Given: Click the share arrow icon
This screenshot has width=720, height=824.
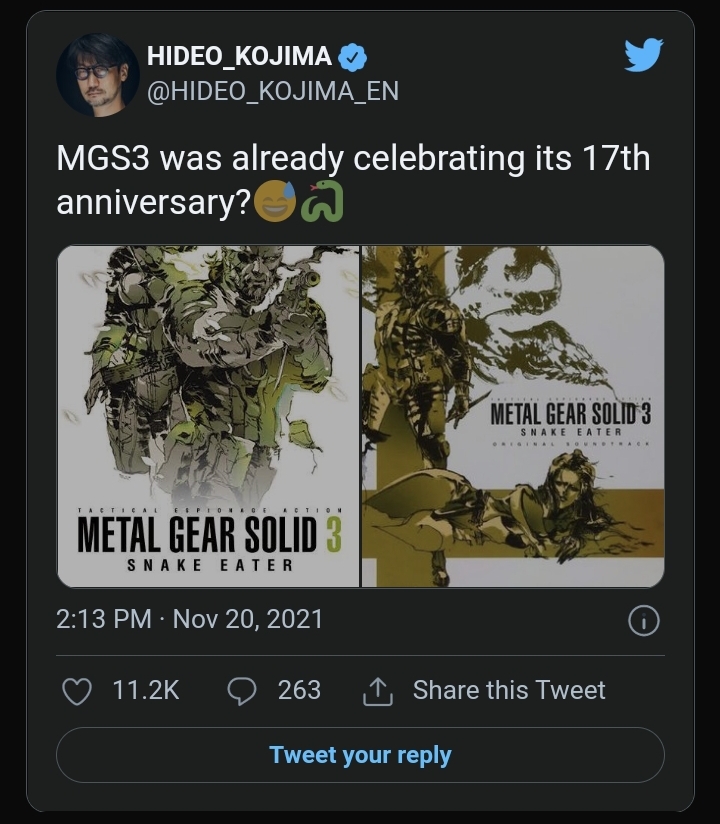Looking at the screenshot, I should coord(377,690).
